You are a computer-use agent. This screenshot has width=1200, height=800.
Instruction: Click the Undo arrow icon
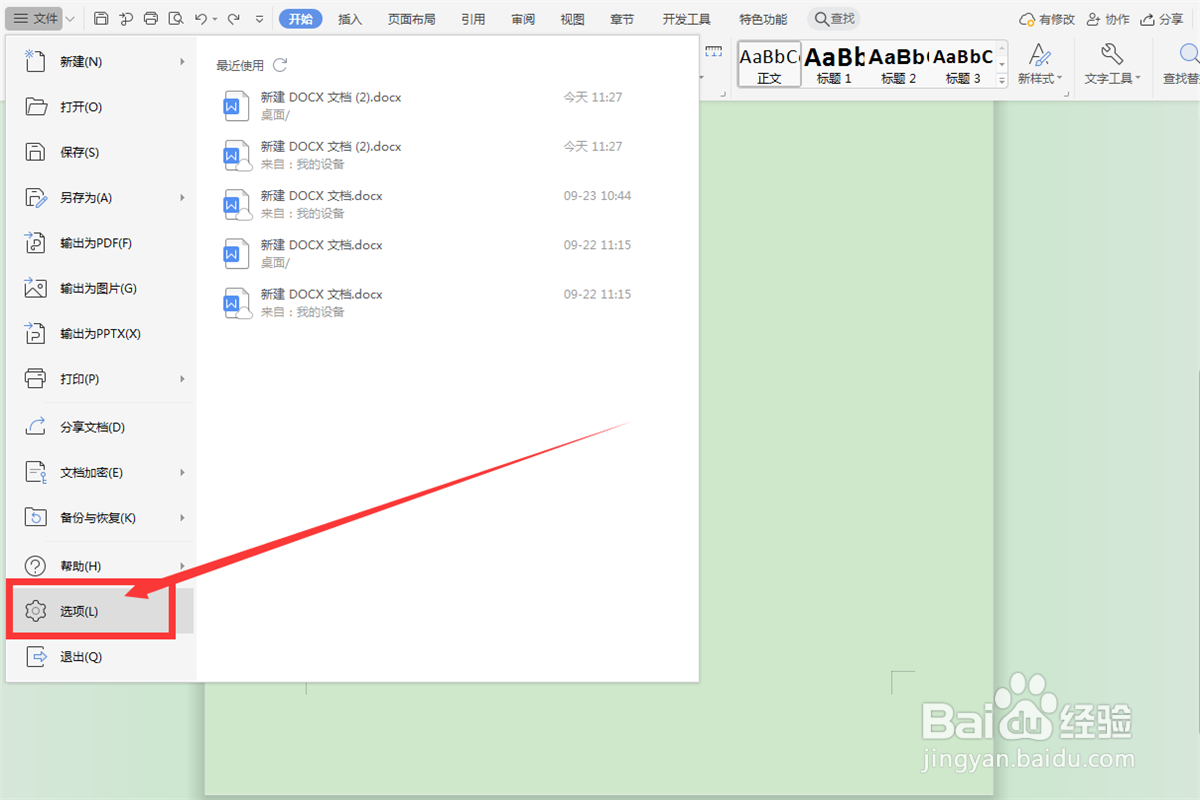(201, 18)
